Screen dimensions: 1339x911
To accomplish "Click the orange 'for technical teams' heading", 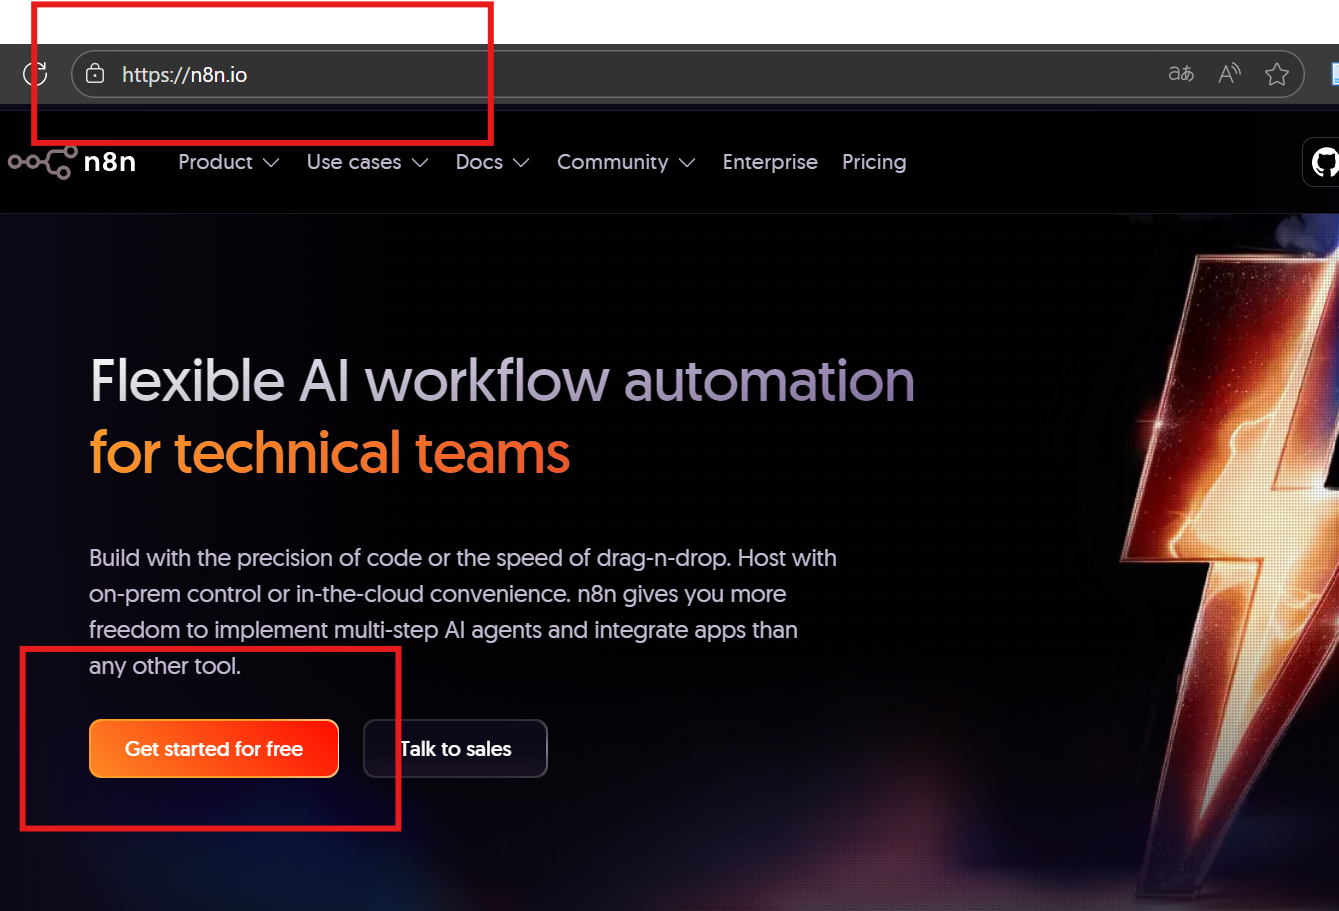I will tap(329, 453).
